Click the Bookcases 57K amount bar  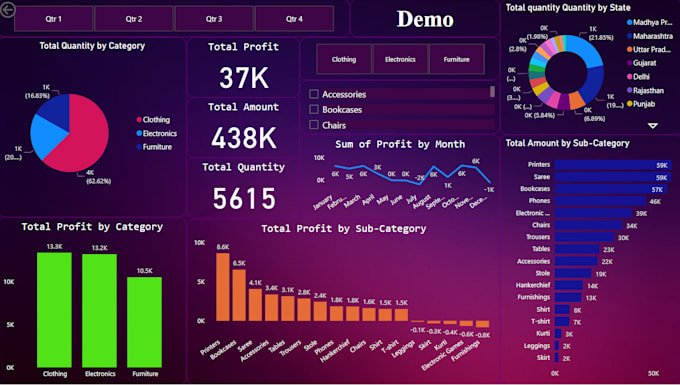tap(611, 189)
